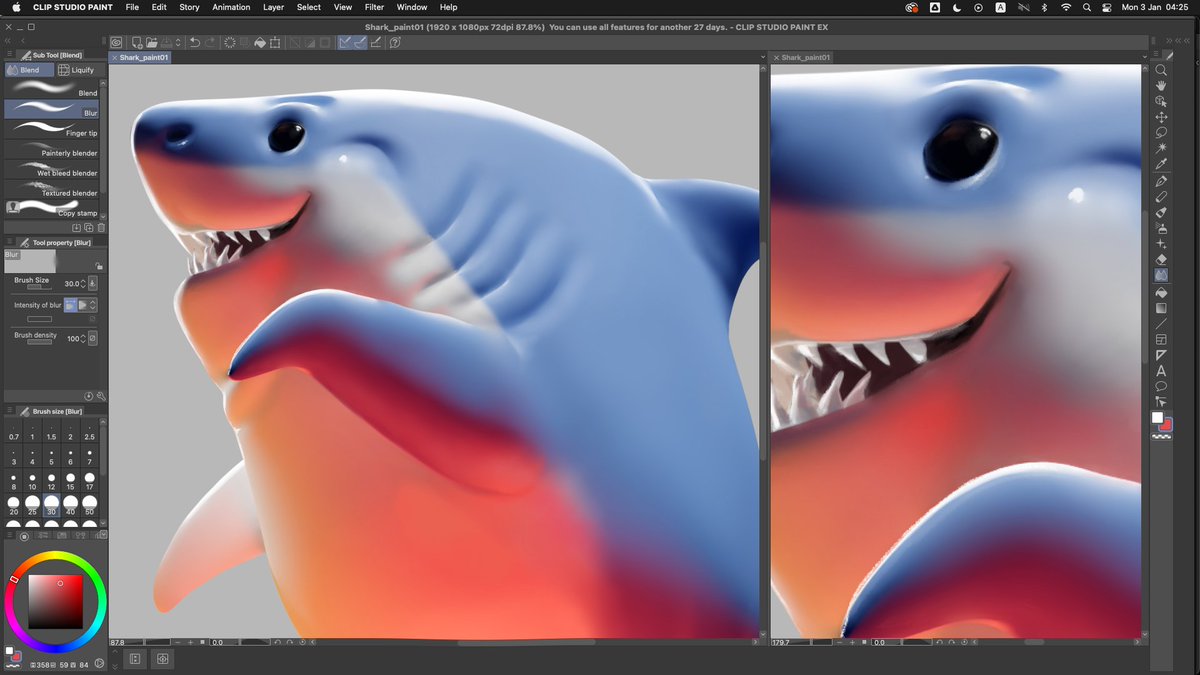Select the Wet bleed blender sub tool
The image size is (1200, 675).
tap(55, 170)
